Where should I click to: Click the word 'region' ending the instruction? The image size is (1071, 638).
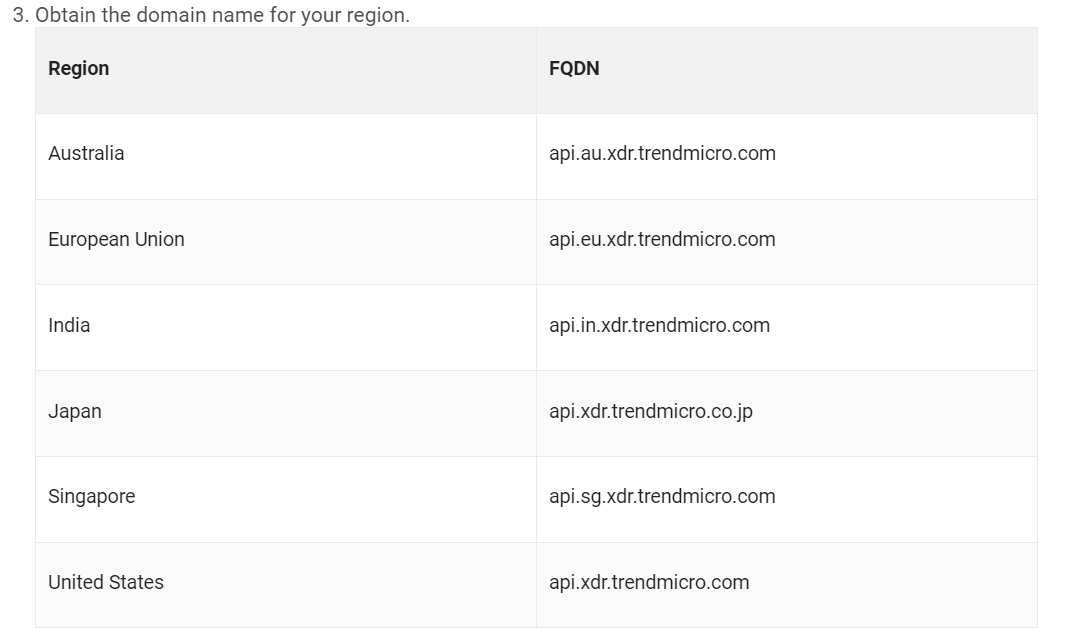(x=378, y=15)
